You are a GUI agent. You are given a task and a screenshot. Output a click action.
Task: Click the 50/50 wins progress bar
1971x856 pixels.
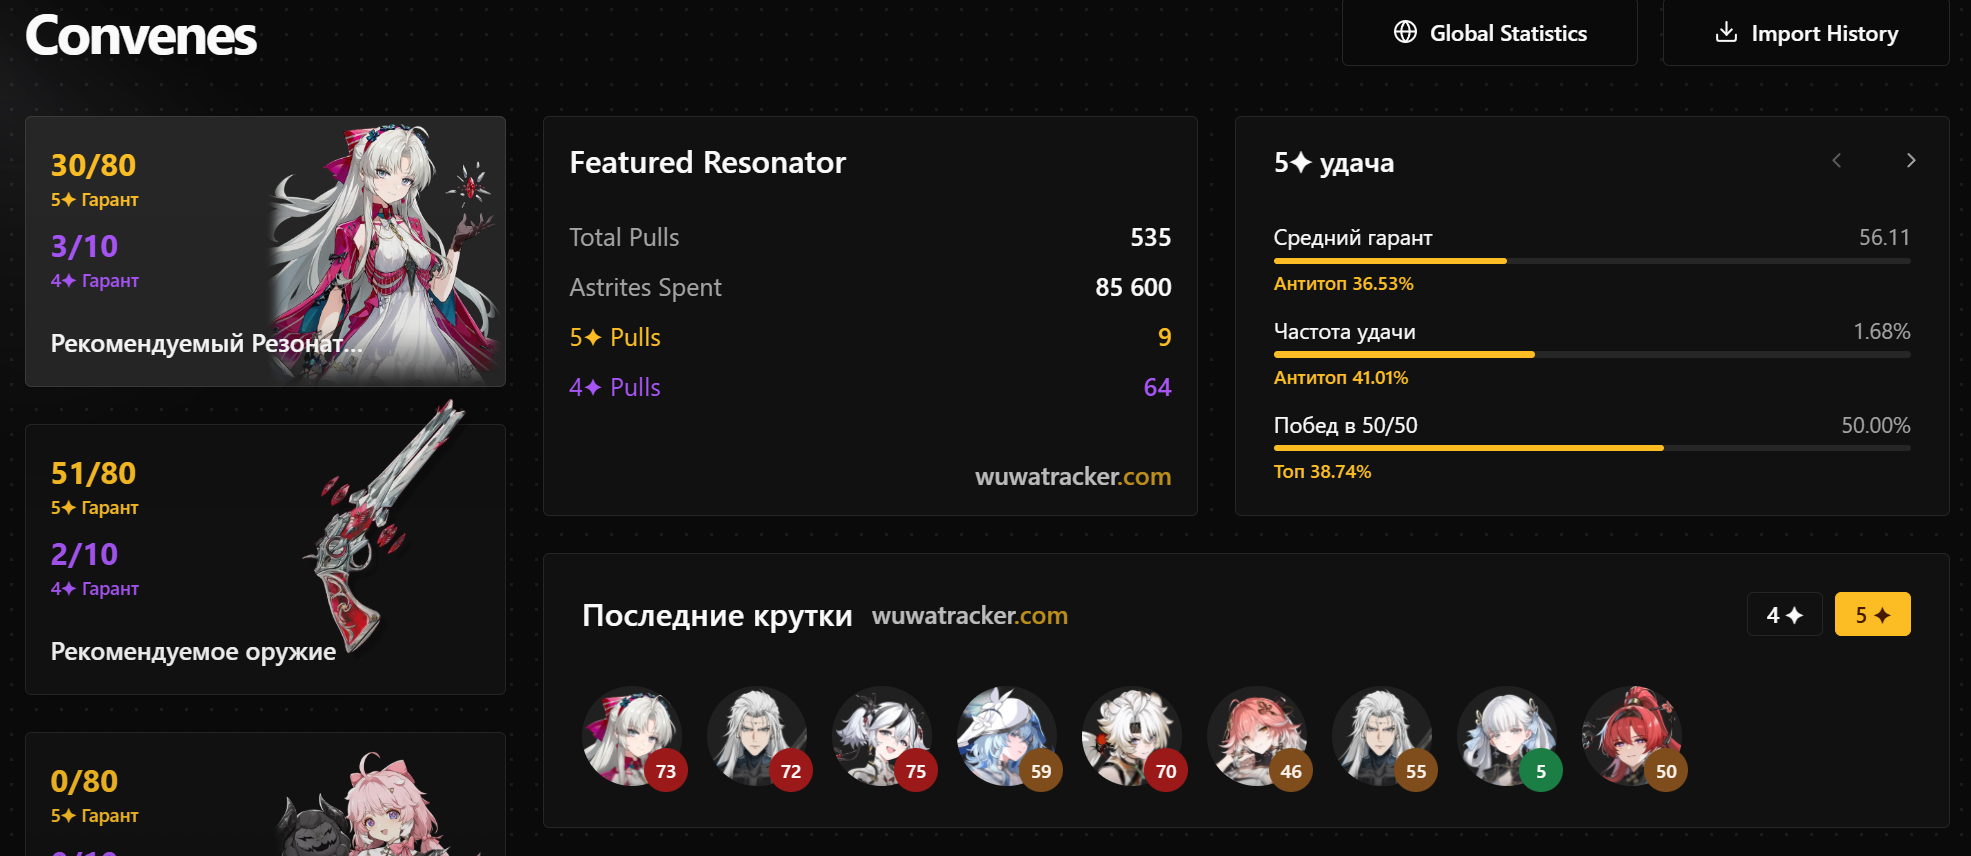[1592, 448]
